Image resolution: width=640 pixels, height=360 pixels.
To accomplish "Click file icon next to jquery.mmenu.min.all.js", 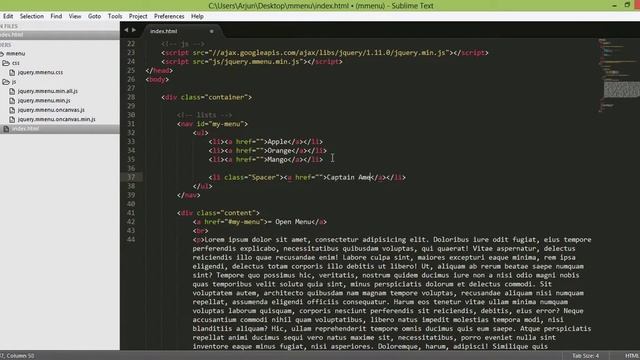I will (x=12, y=91).
